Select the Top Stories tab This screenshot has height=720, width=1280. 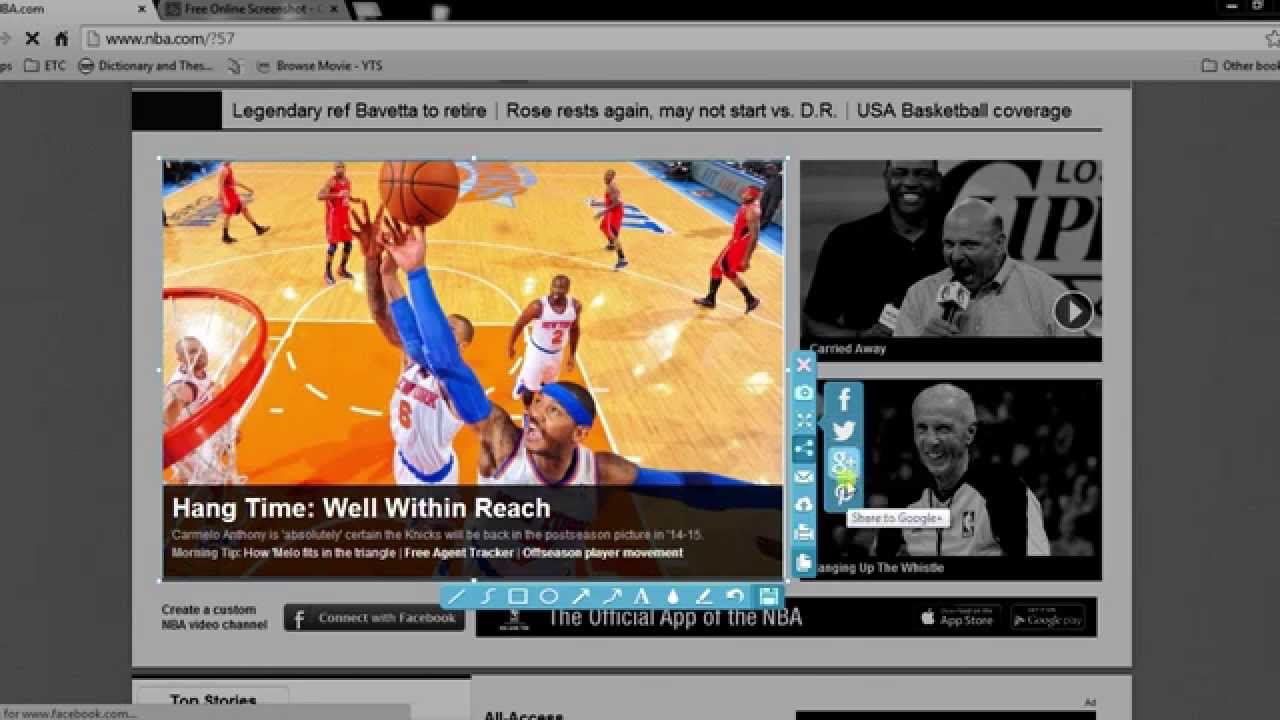212,700
